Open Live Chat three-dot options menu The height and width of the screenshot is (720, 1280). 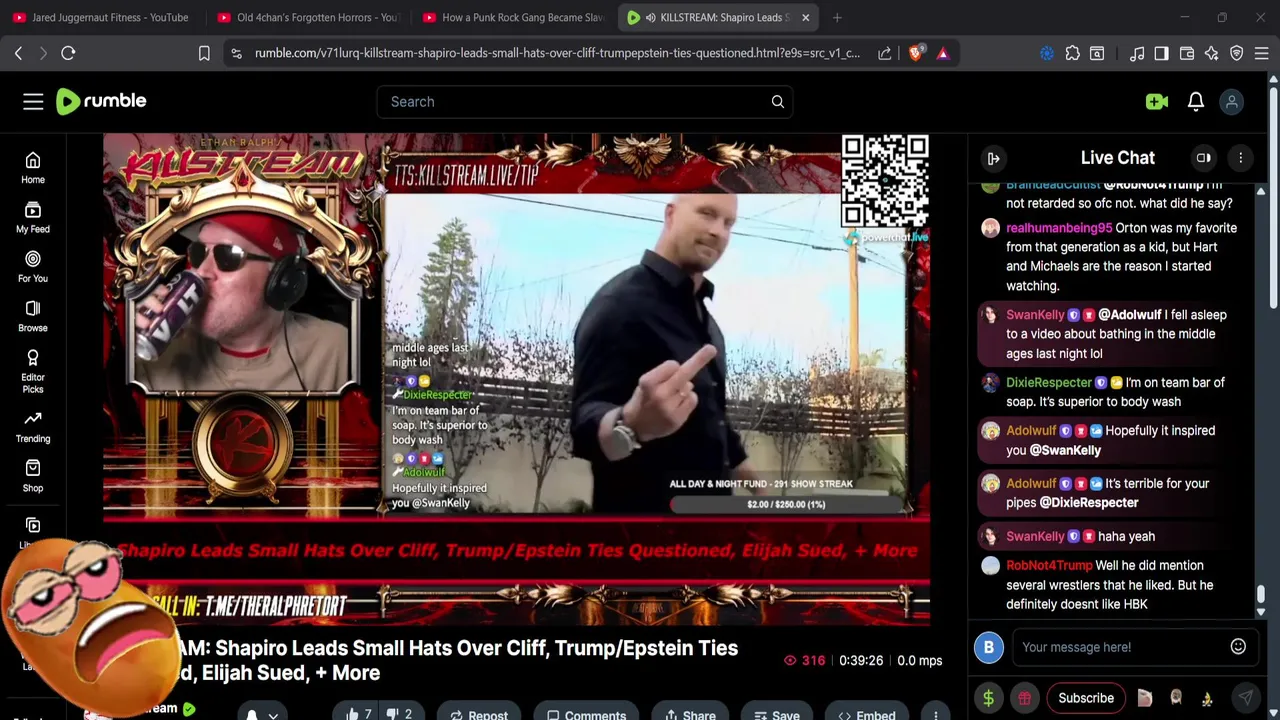pyautogui.click(x=1240, y=158)
